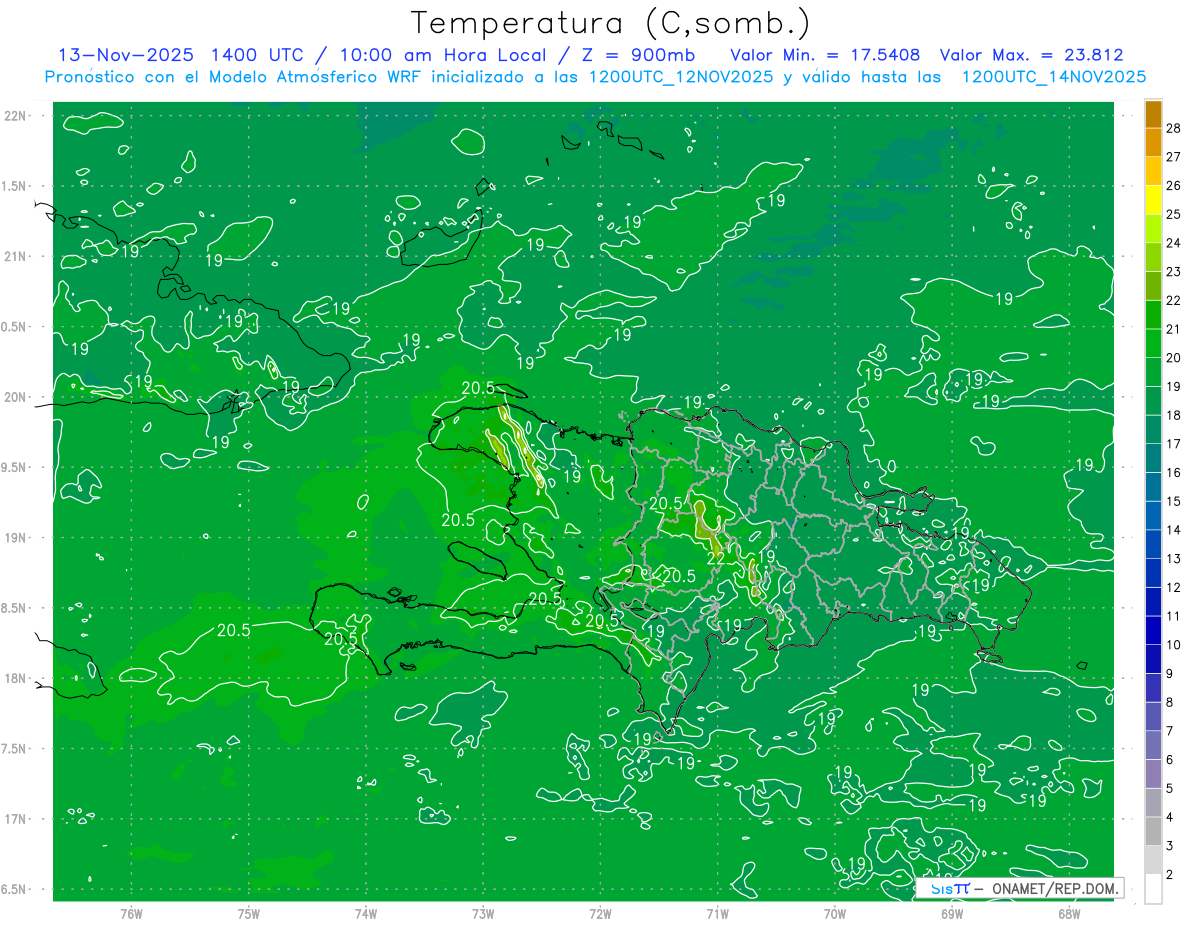The image size is (1200, 927).
Task: Click the color bar label '23'
Action: coord(1174,272)
